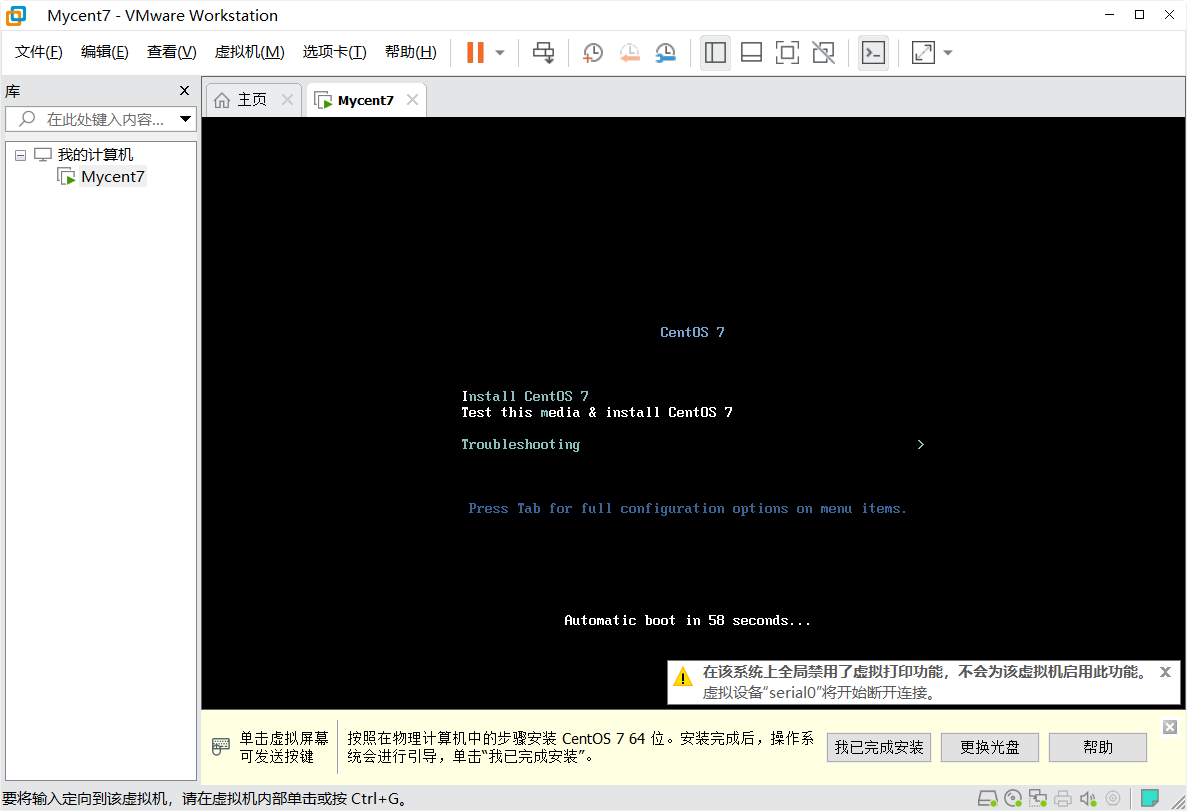
Task: Click the camera device status icon
Action: [x=1113, y=798]
